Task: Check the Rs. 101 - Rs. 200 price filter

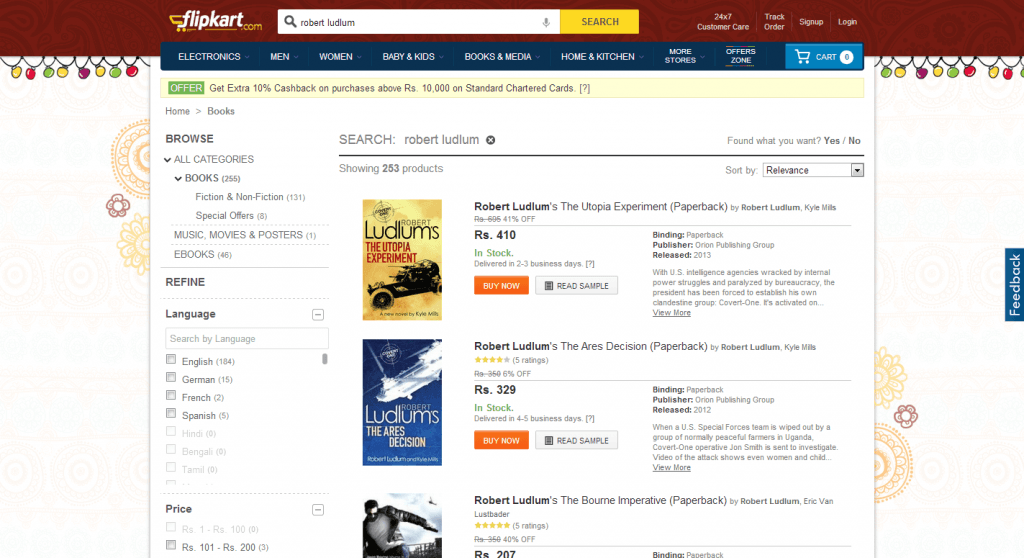Action: coord(171,545)
